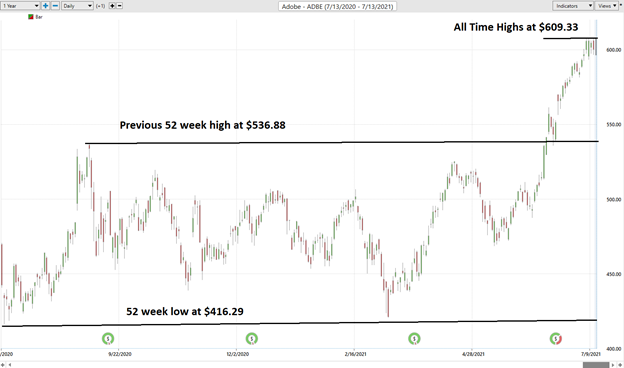This screenshot has width=624, height=368.
Task: Open the Indicators dropdown
Action: (573, 6)
